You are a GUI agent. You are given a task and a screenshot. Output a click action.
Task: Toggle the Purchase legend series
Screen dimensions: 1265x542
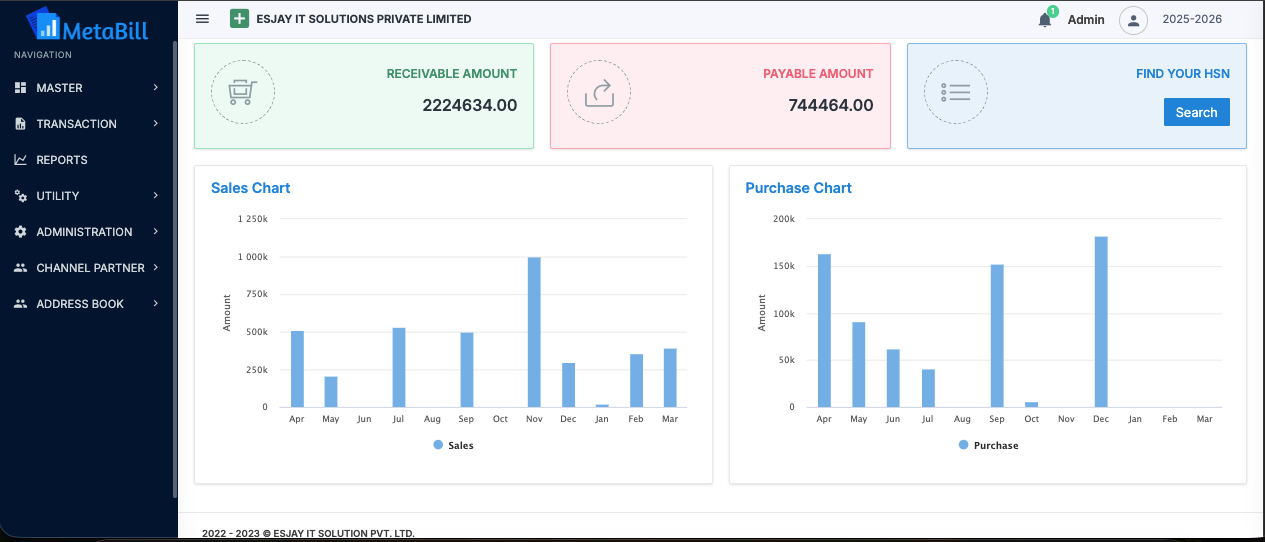(988, 445)
